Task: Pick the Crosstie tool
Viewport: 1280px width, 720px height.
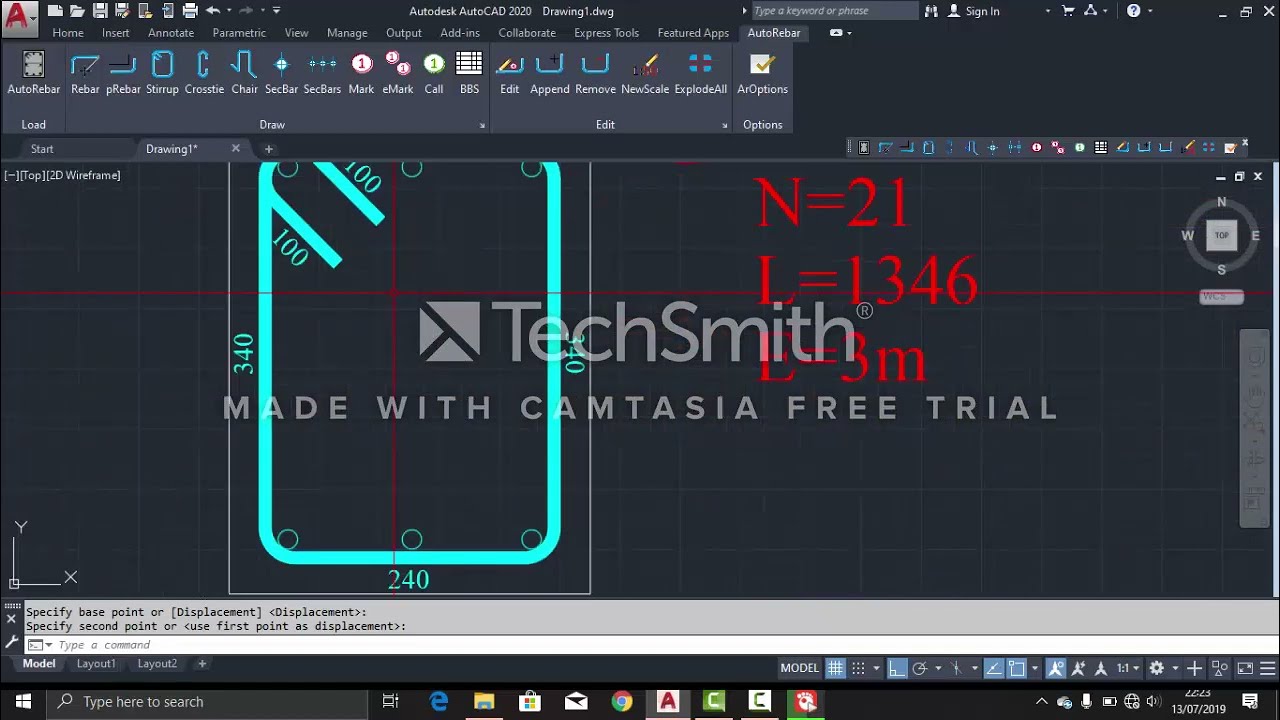Action: click(x=204, y=74)
